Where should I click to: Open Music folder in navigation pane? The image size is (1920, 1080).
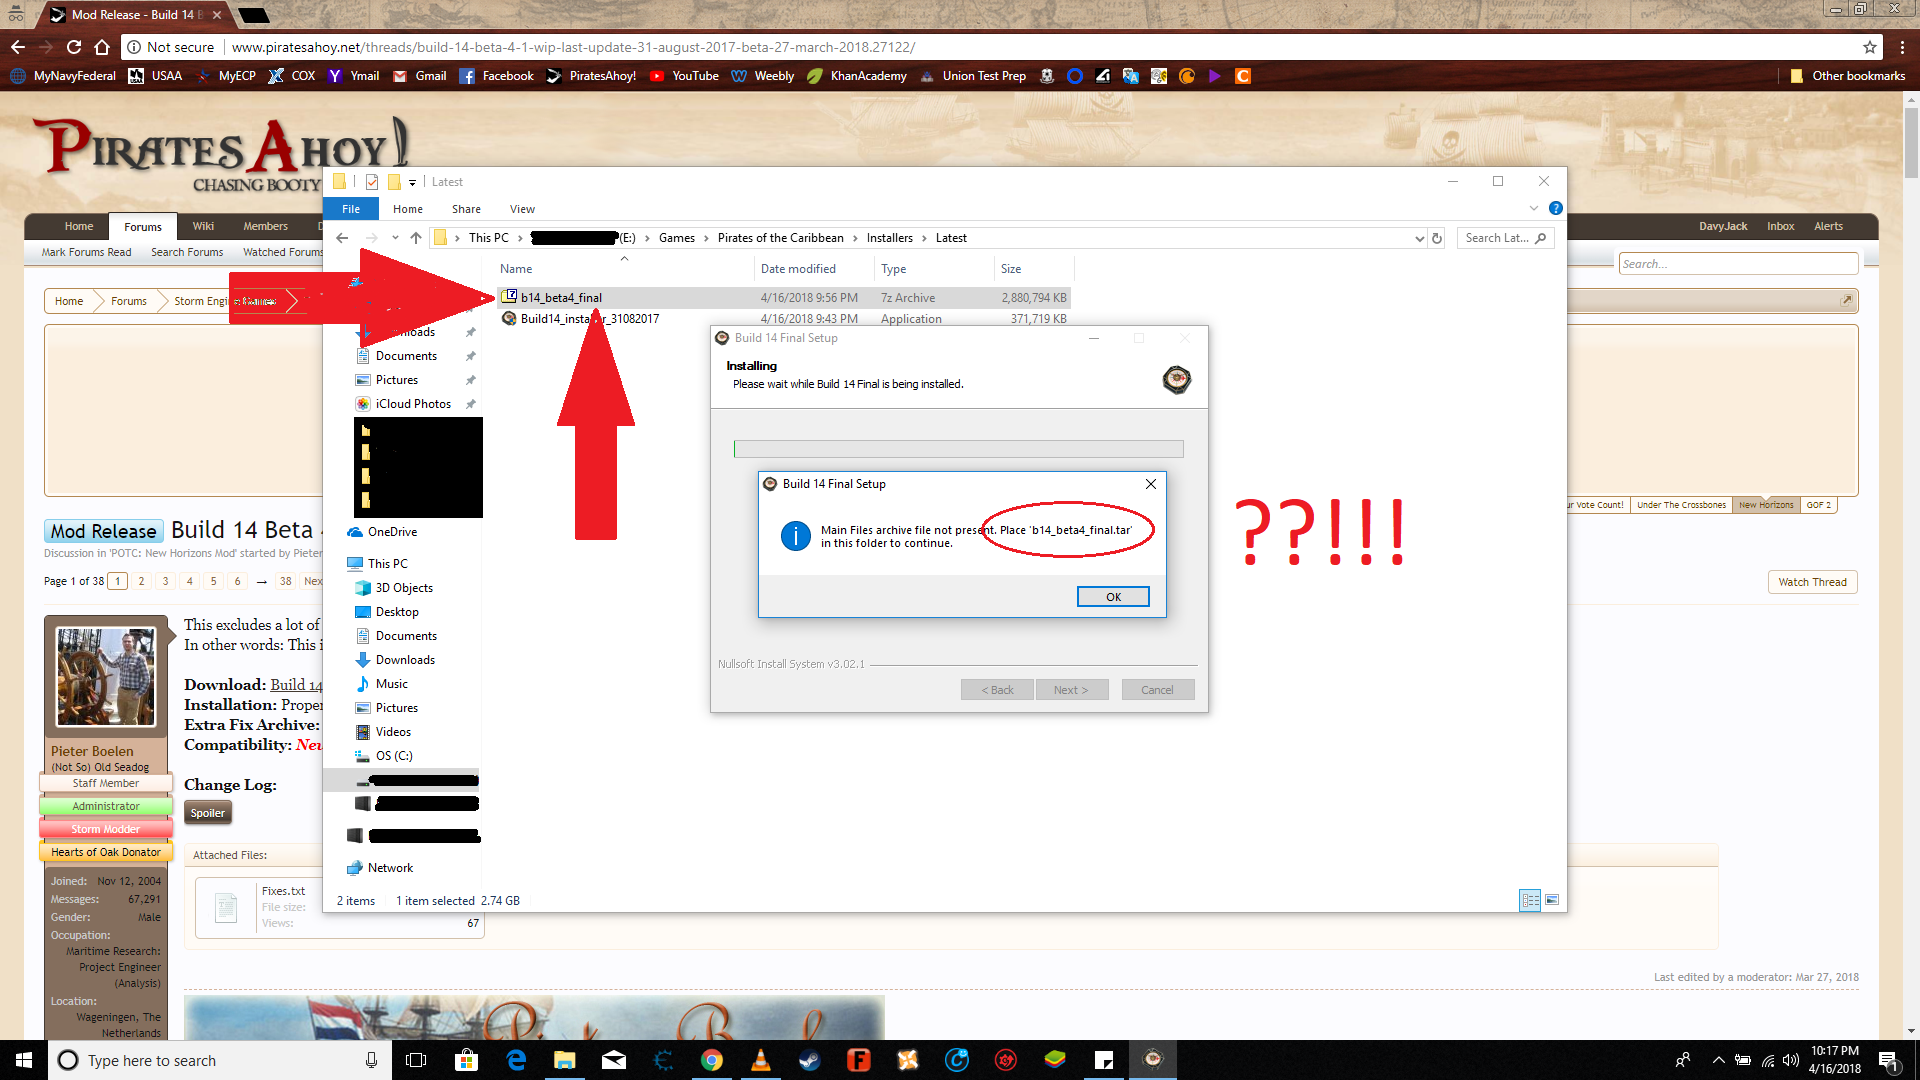[391, 684]
